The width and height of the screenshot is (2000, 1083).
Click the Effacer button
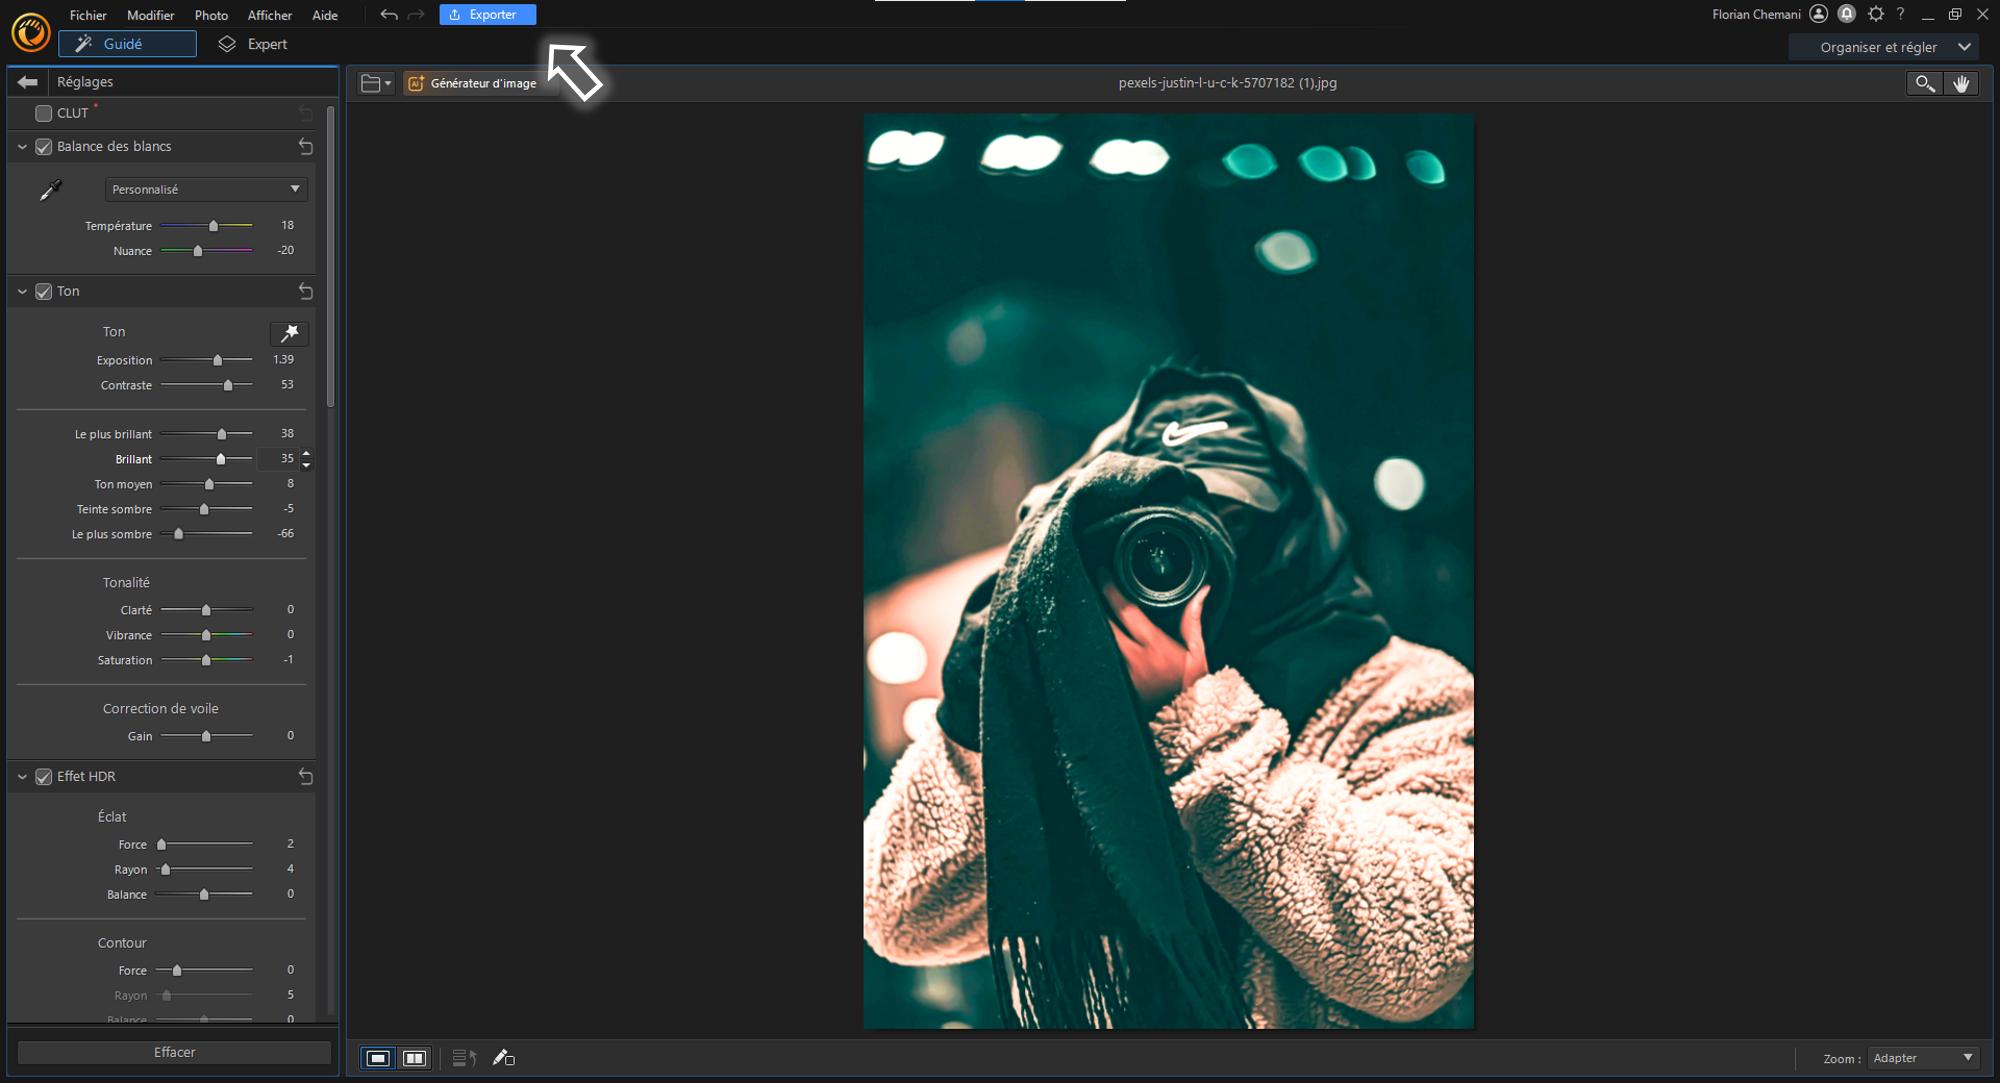pos(175,1053)
